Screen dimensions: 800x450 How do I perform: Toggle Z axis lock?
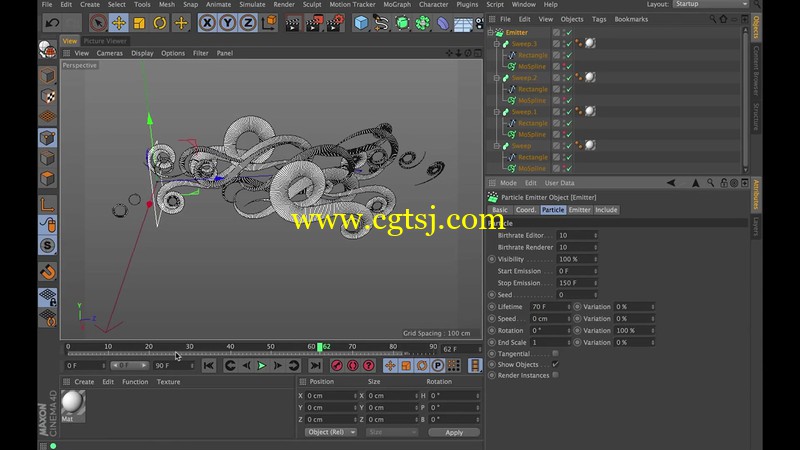point(248,23)
